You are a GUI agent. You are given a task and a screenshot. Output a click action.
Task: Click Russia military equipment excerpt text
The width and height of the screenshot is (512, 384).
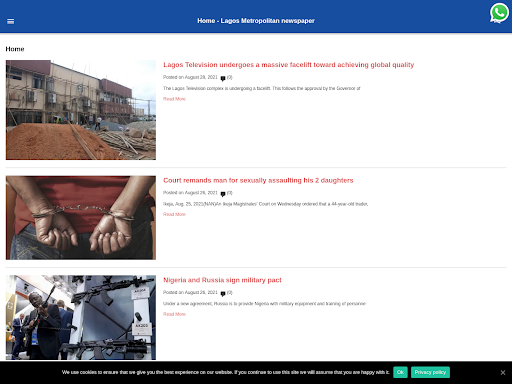pyautogui.click(x=264, y=304)
